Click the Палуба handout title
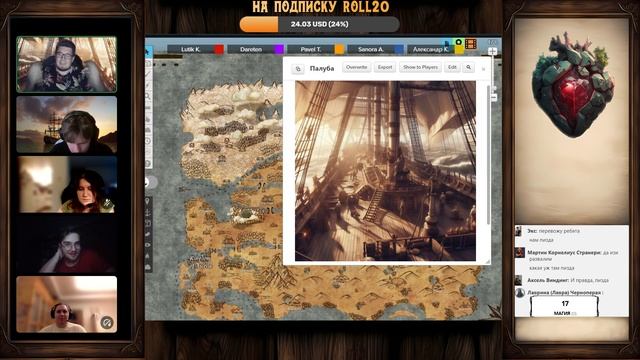This screenshot has height=360, width=640. [322, 69]
